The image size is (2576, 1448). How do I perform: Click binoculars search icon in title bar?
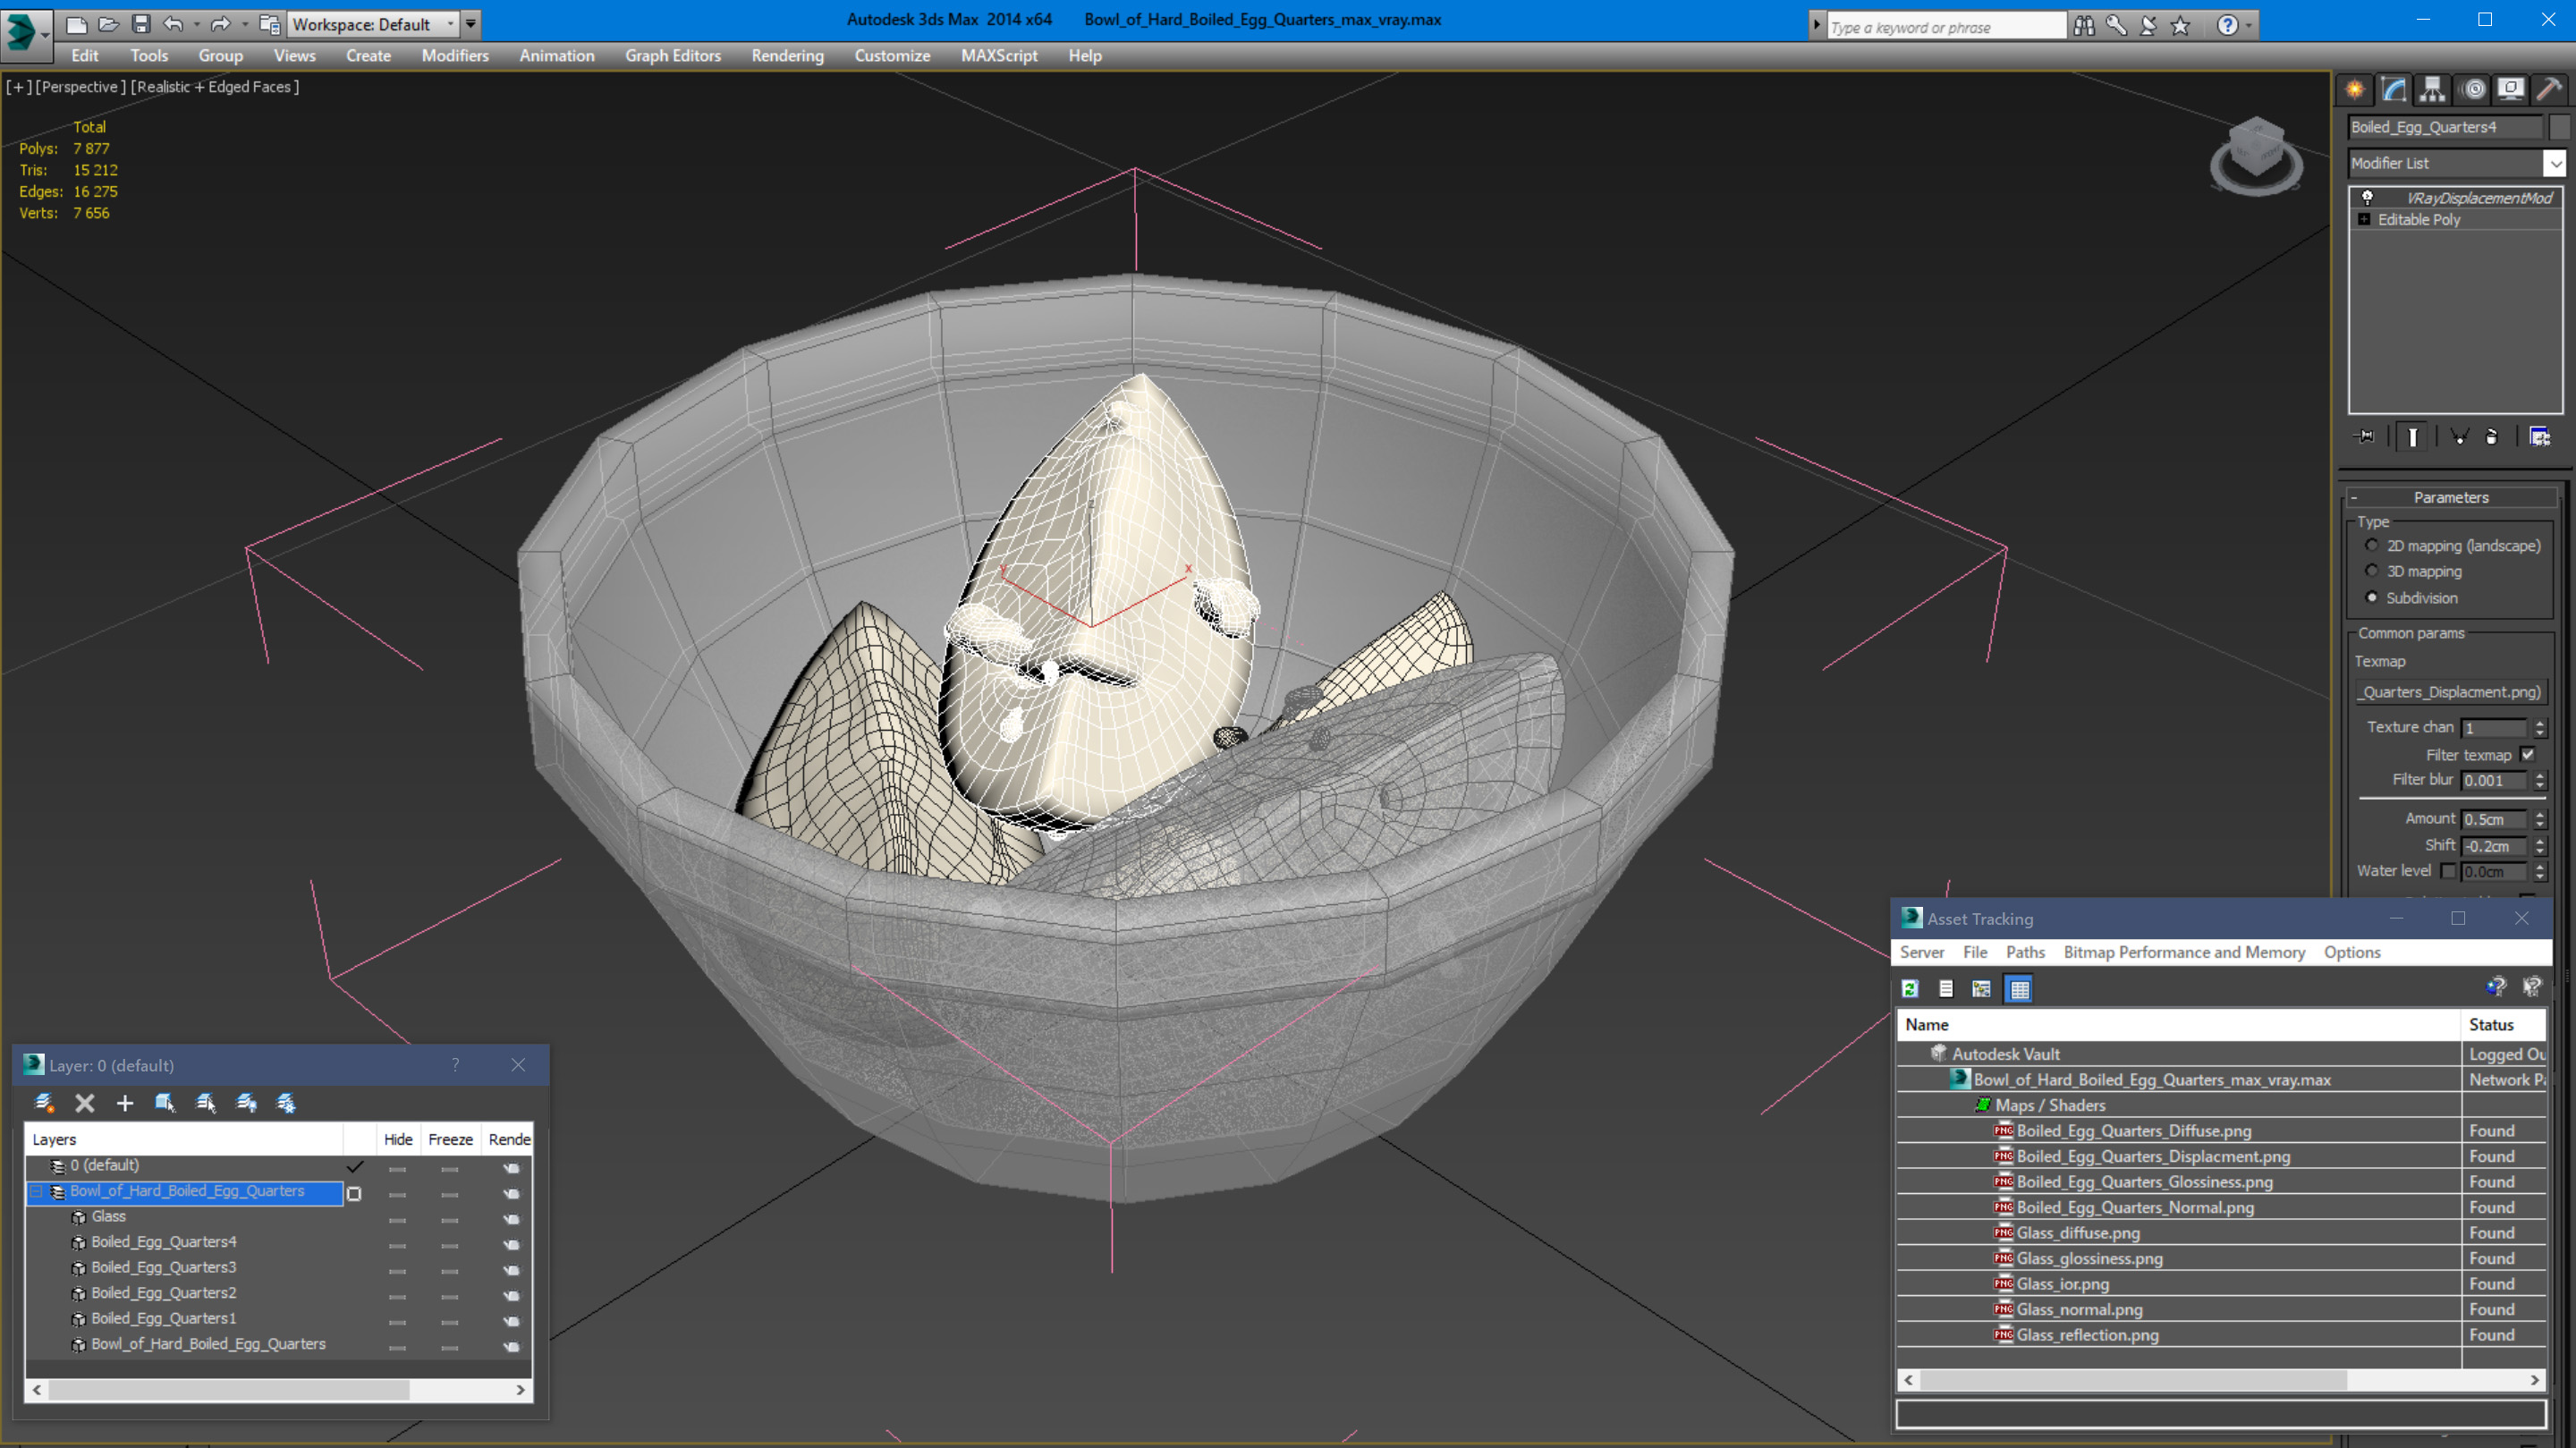coord(2084,26)
